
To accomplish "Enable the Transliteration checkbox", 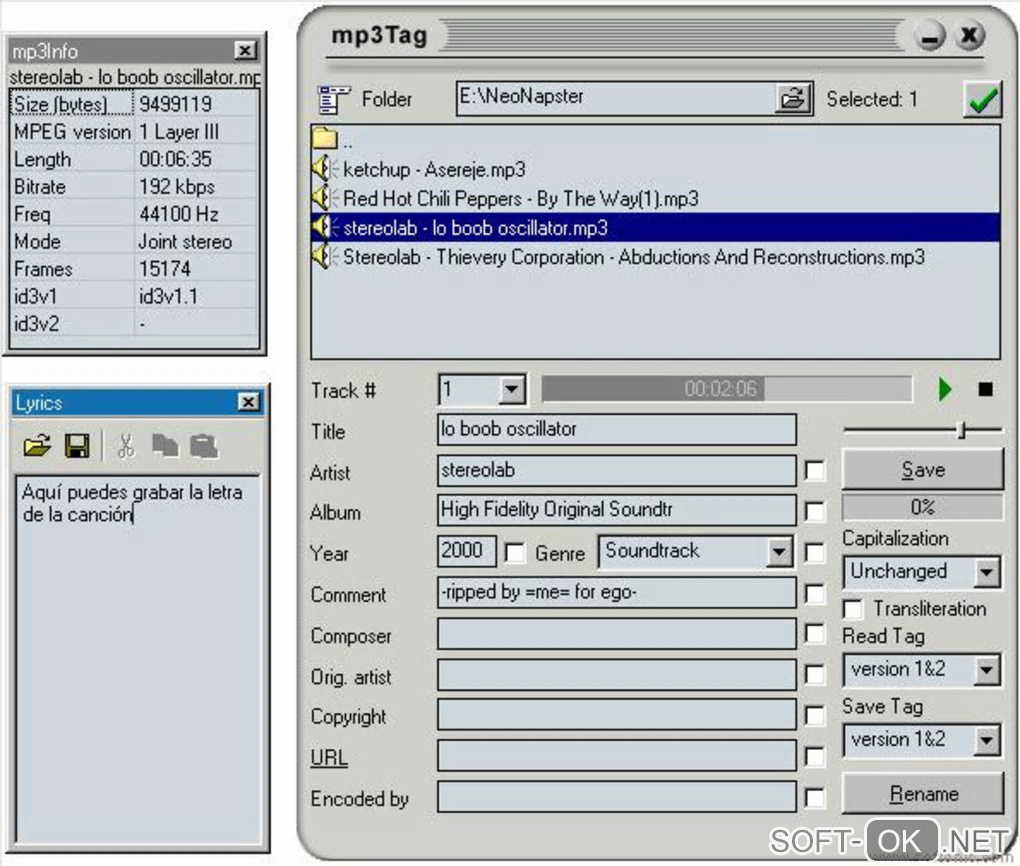I will pos(852,609).
